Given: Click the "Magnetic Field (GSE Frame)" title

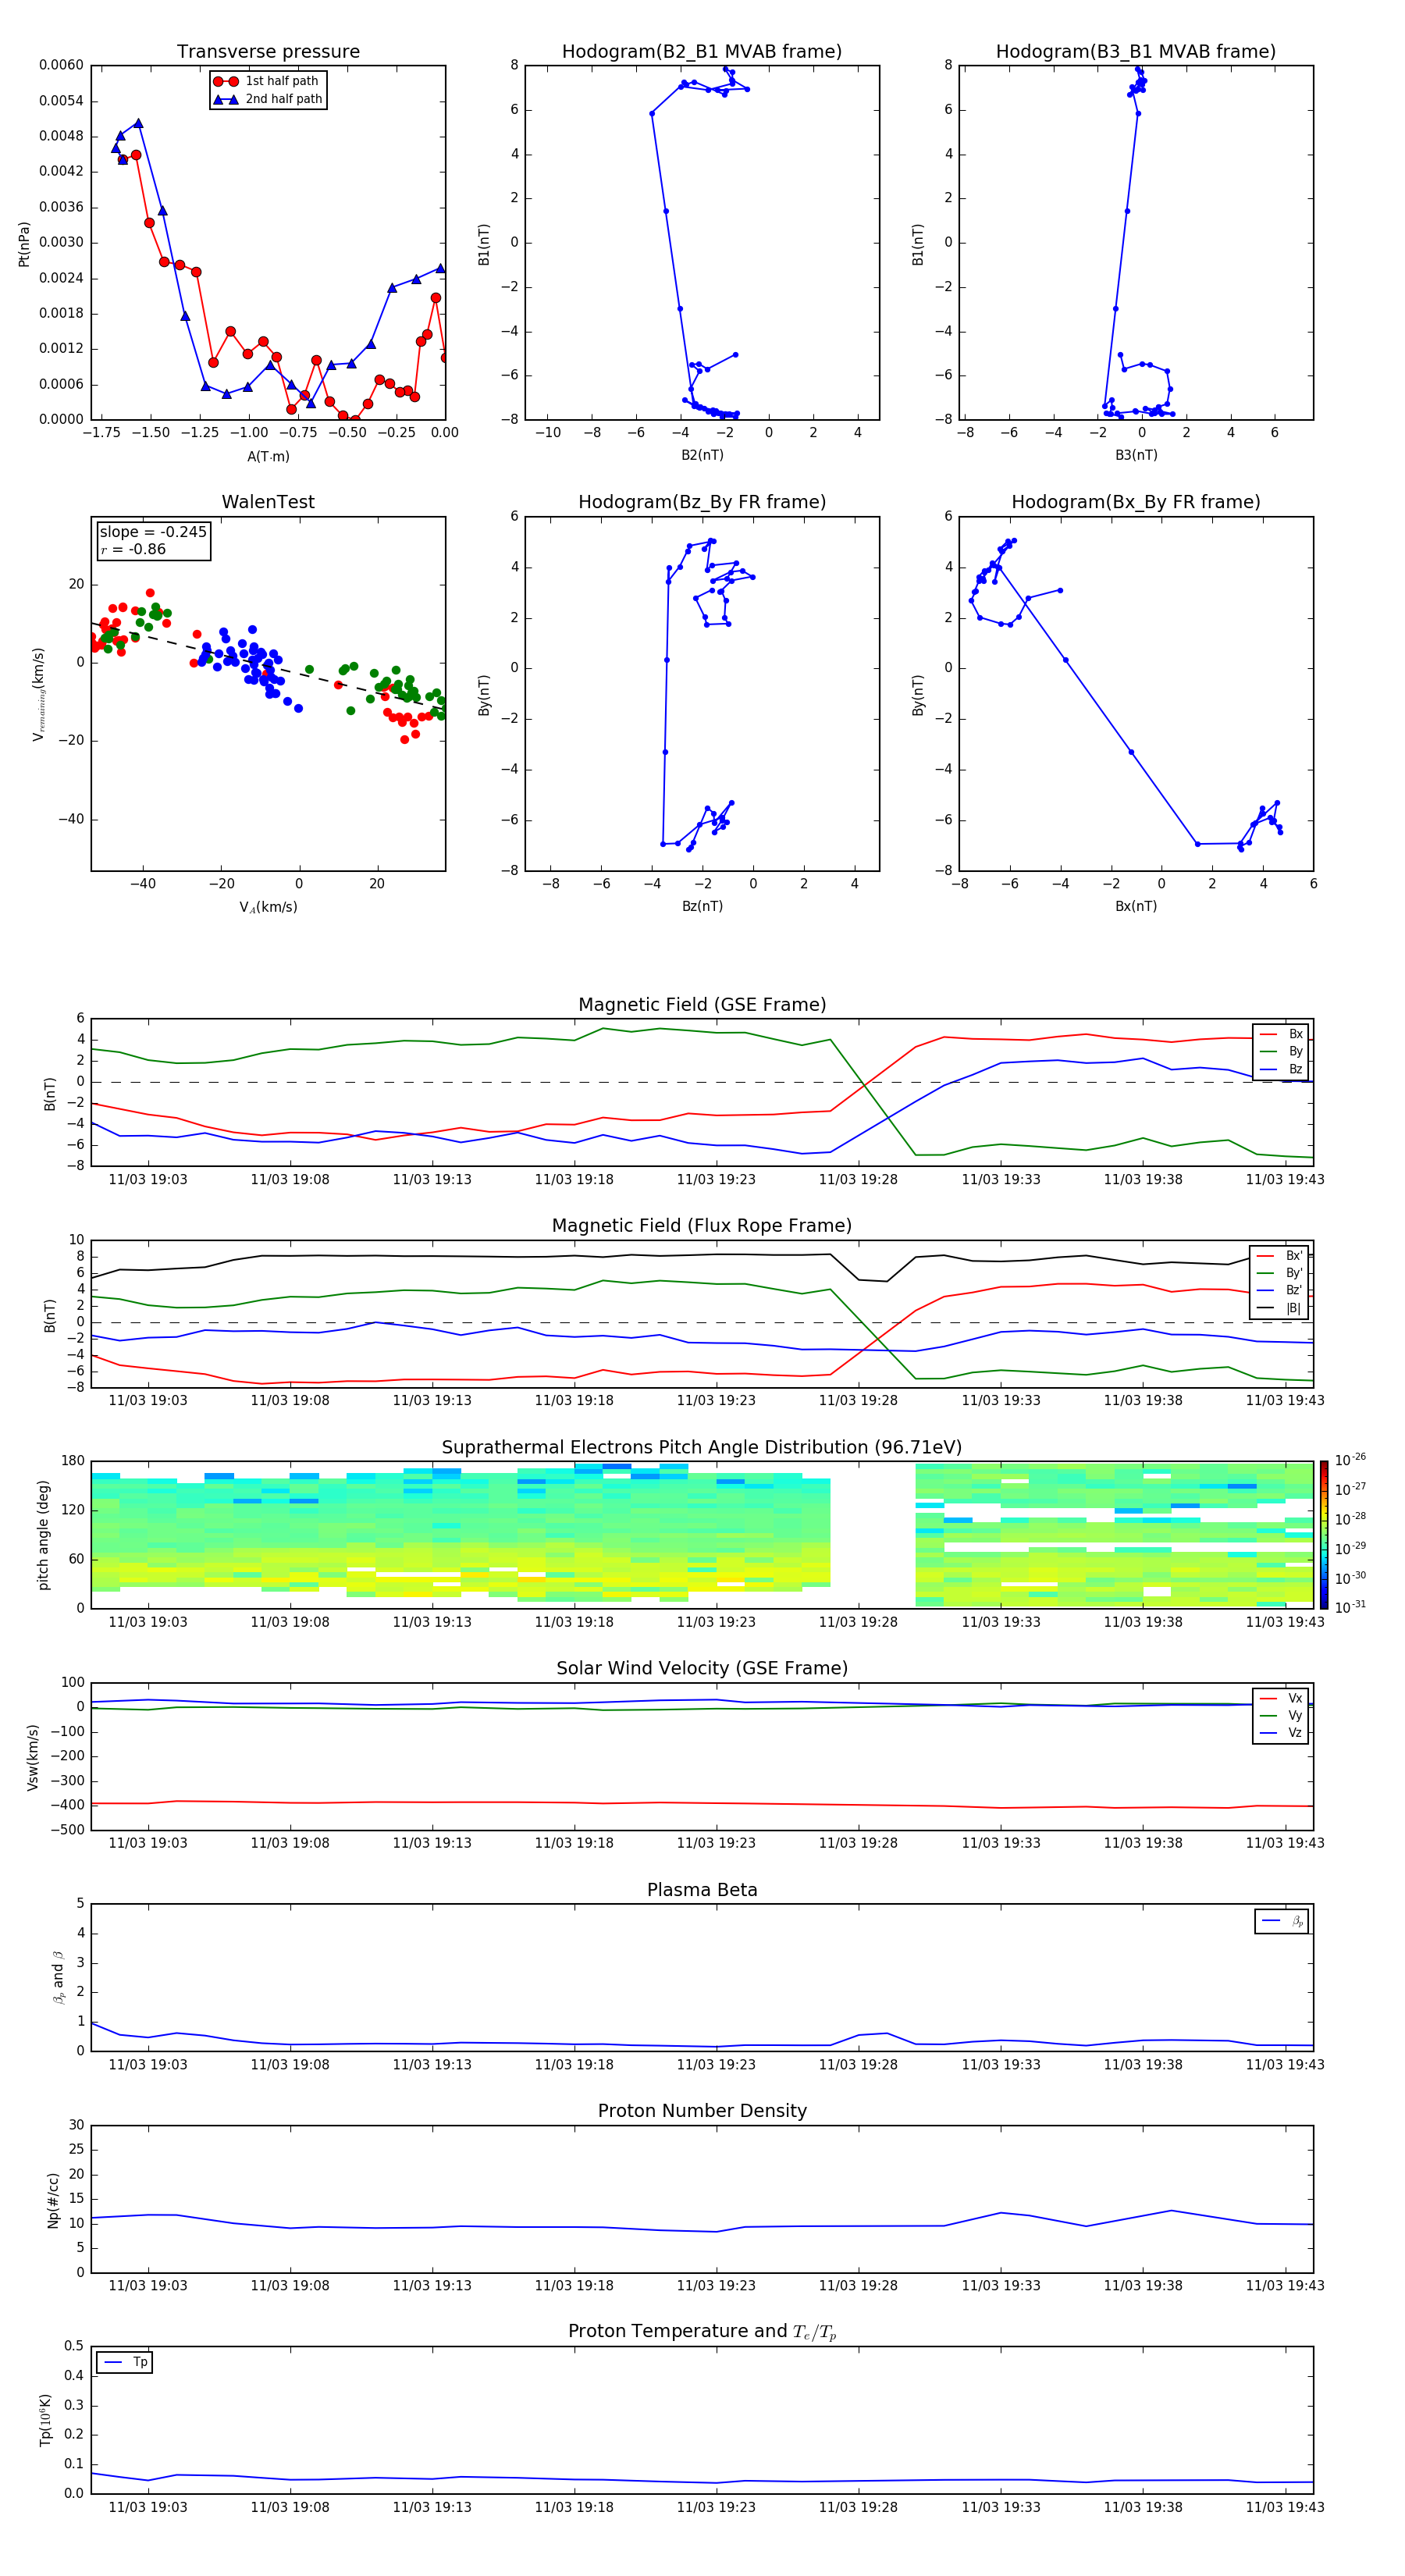Looking at the screenshot, I should pos(702,1005).
